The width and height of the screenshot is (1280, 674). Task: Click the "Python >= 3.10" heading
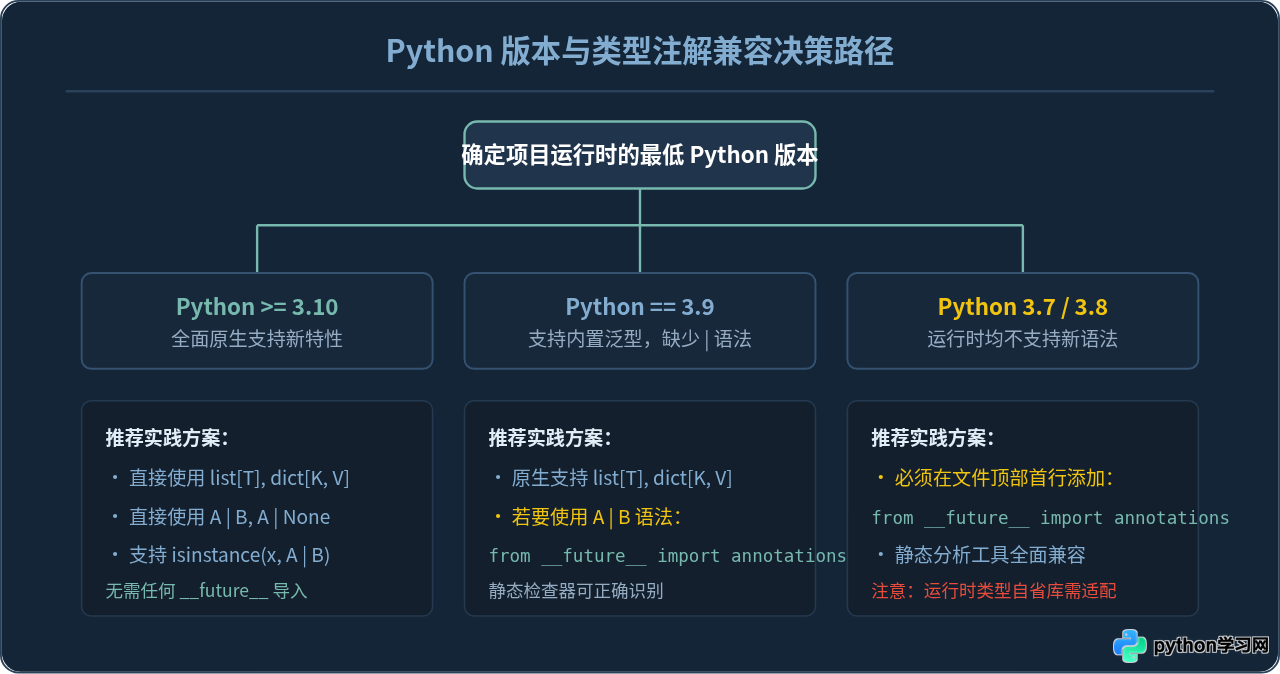pyautogui.click(x=257, y=307)
